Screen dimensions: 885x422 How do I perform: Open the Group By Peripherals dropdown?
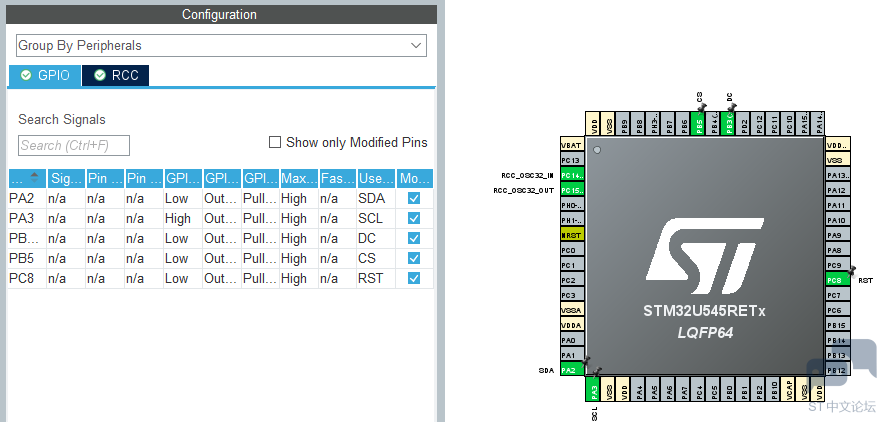click(x=221, y=46)
